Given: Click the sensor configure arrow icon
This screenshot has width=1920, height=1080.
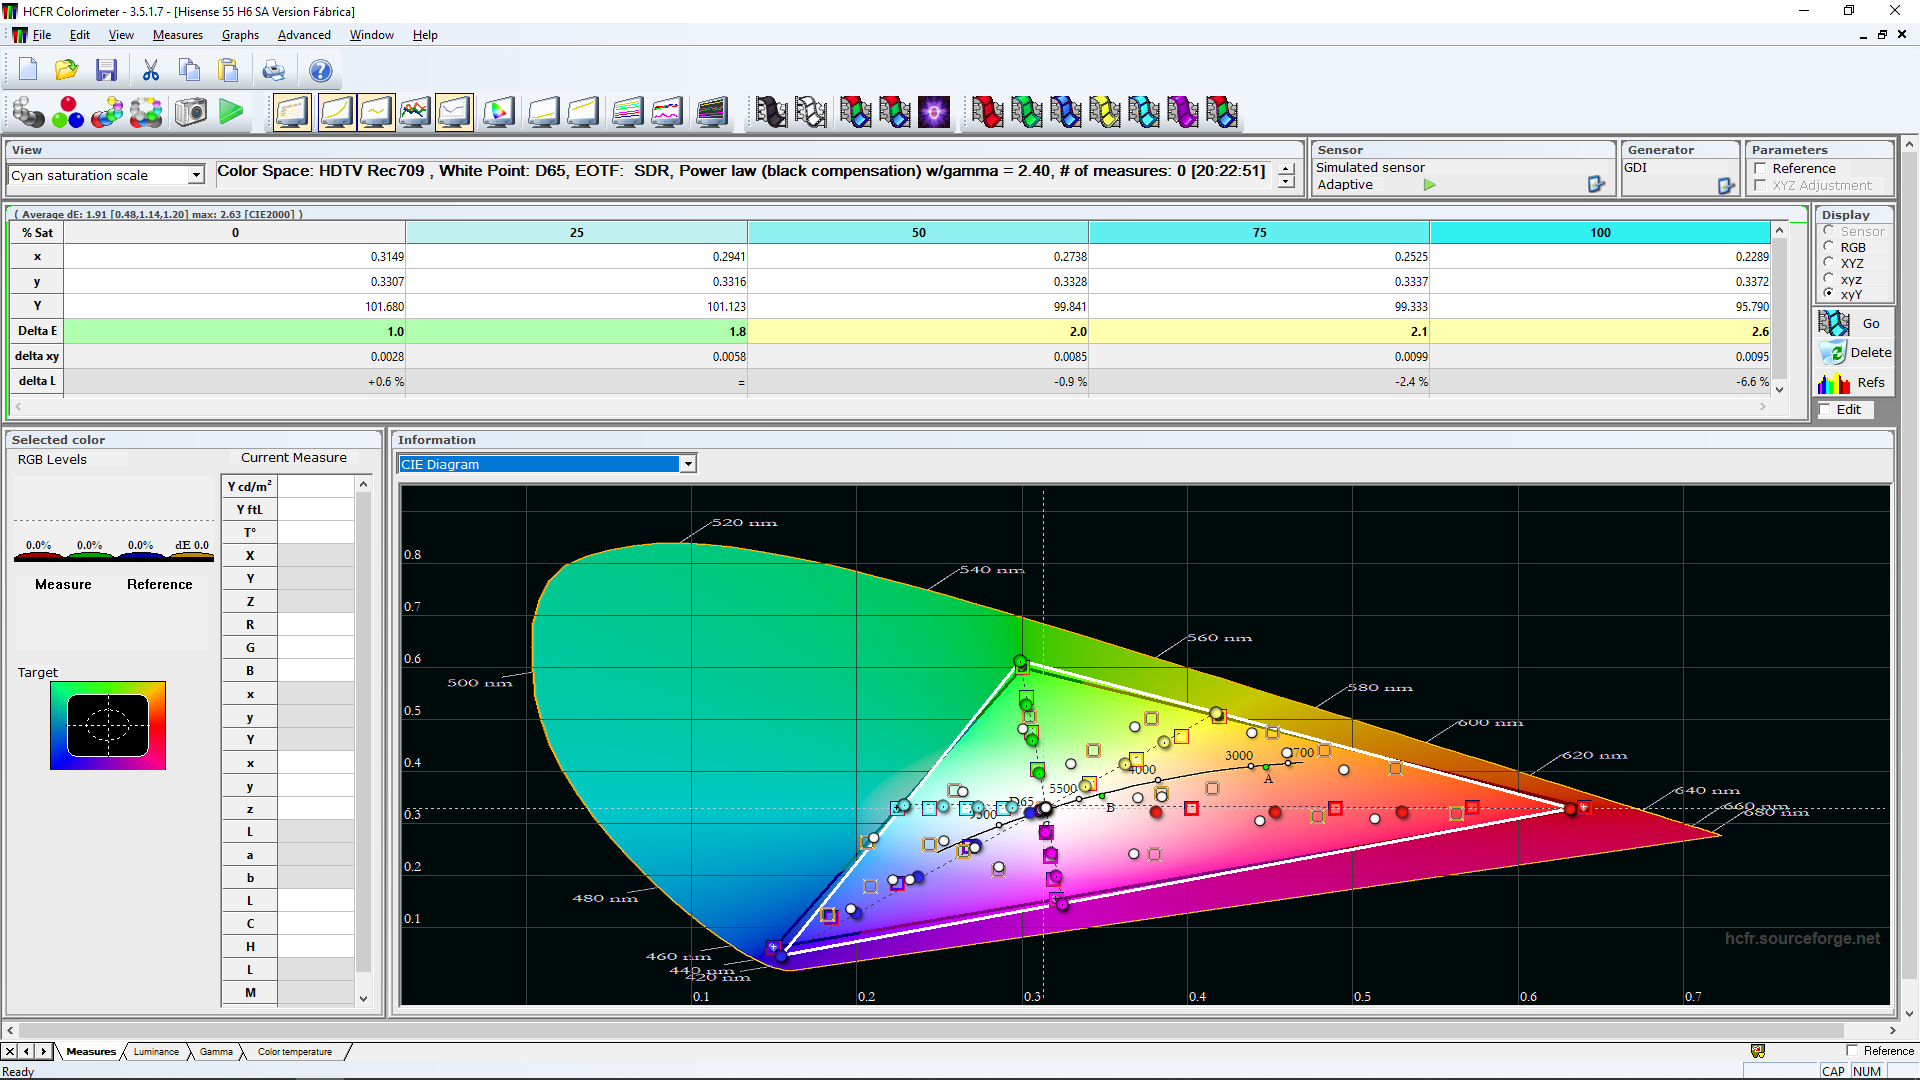Looking at the screenshot, I should coord(1595,185).
